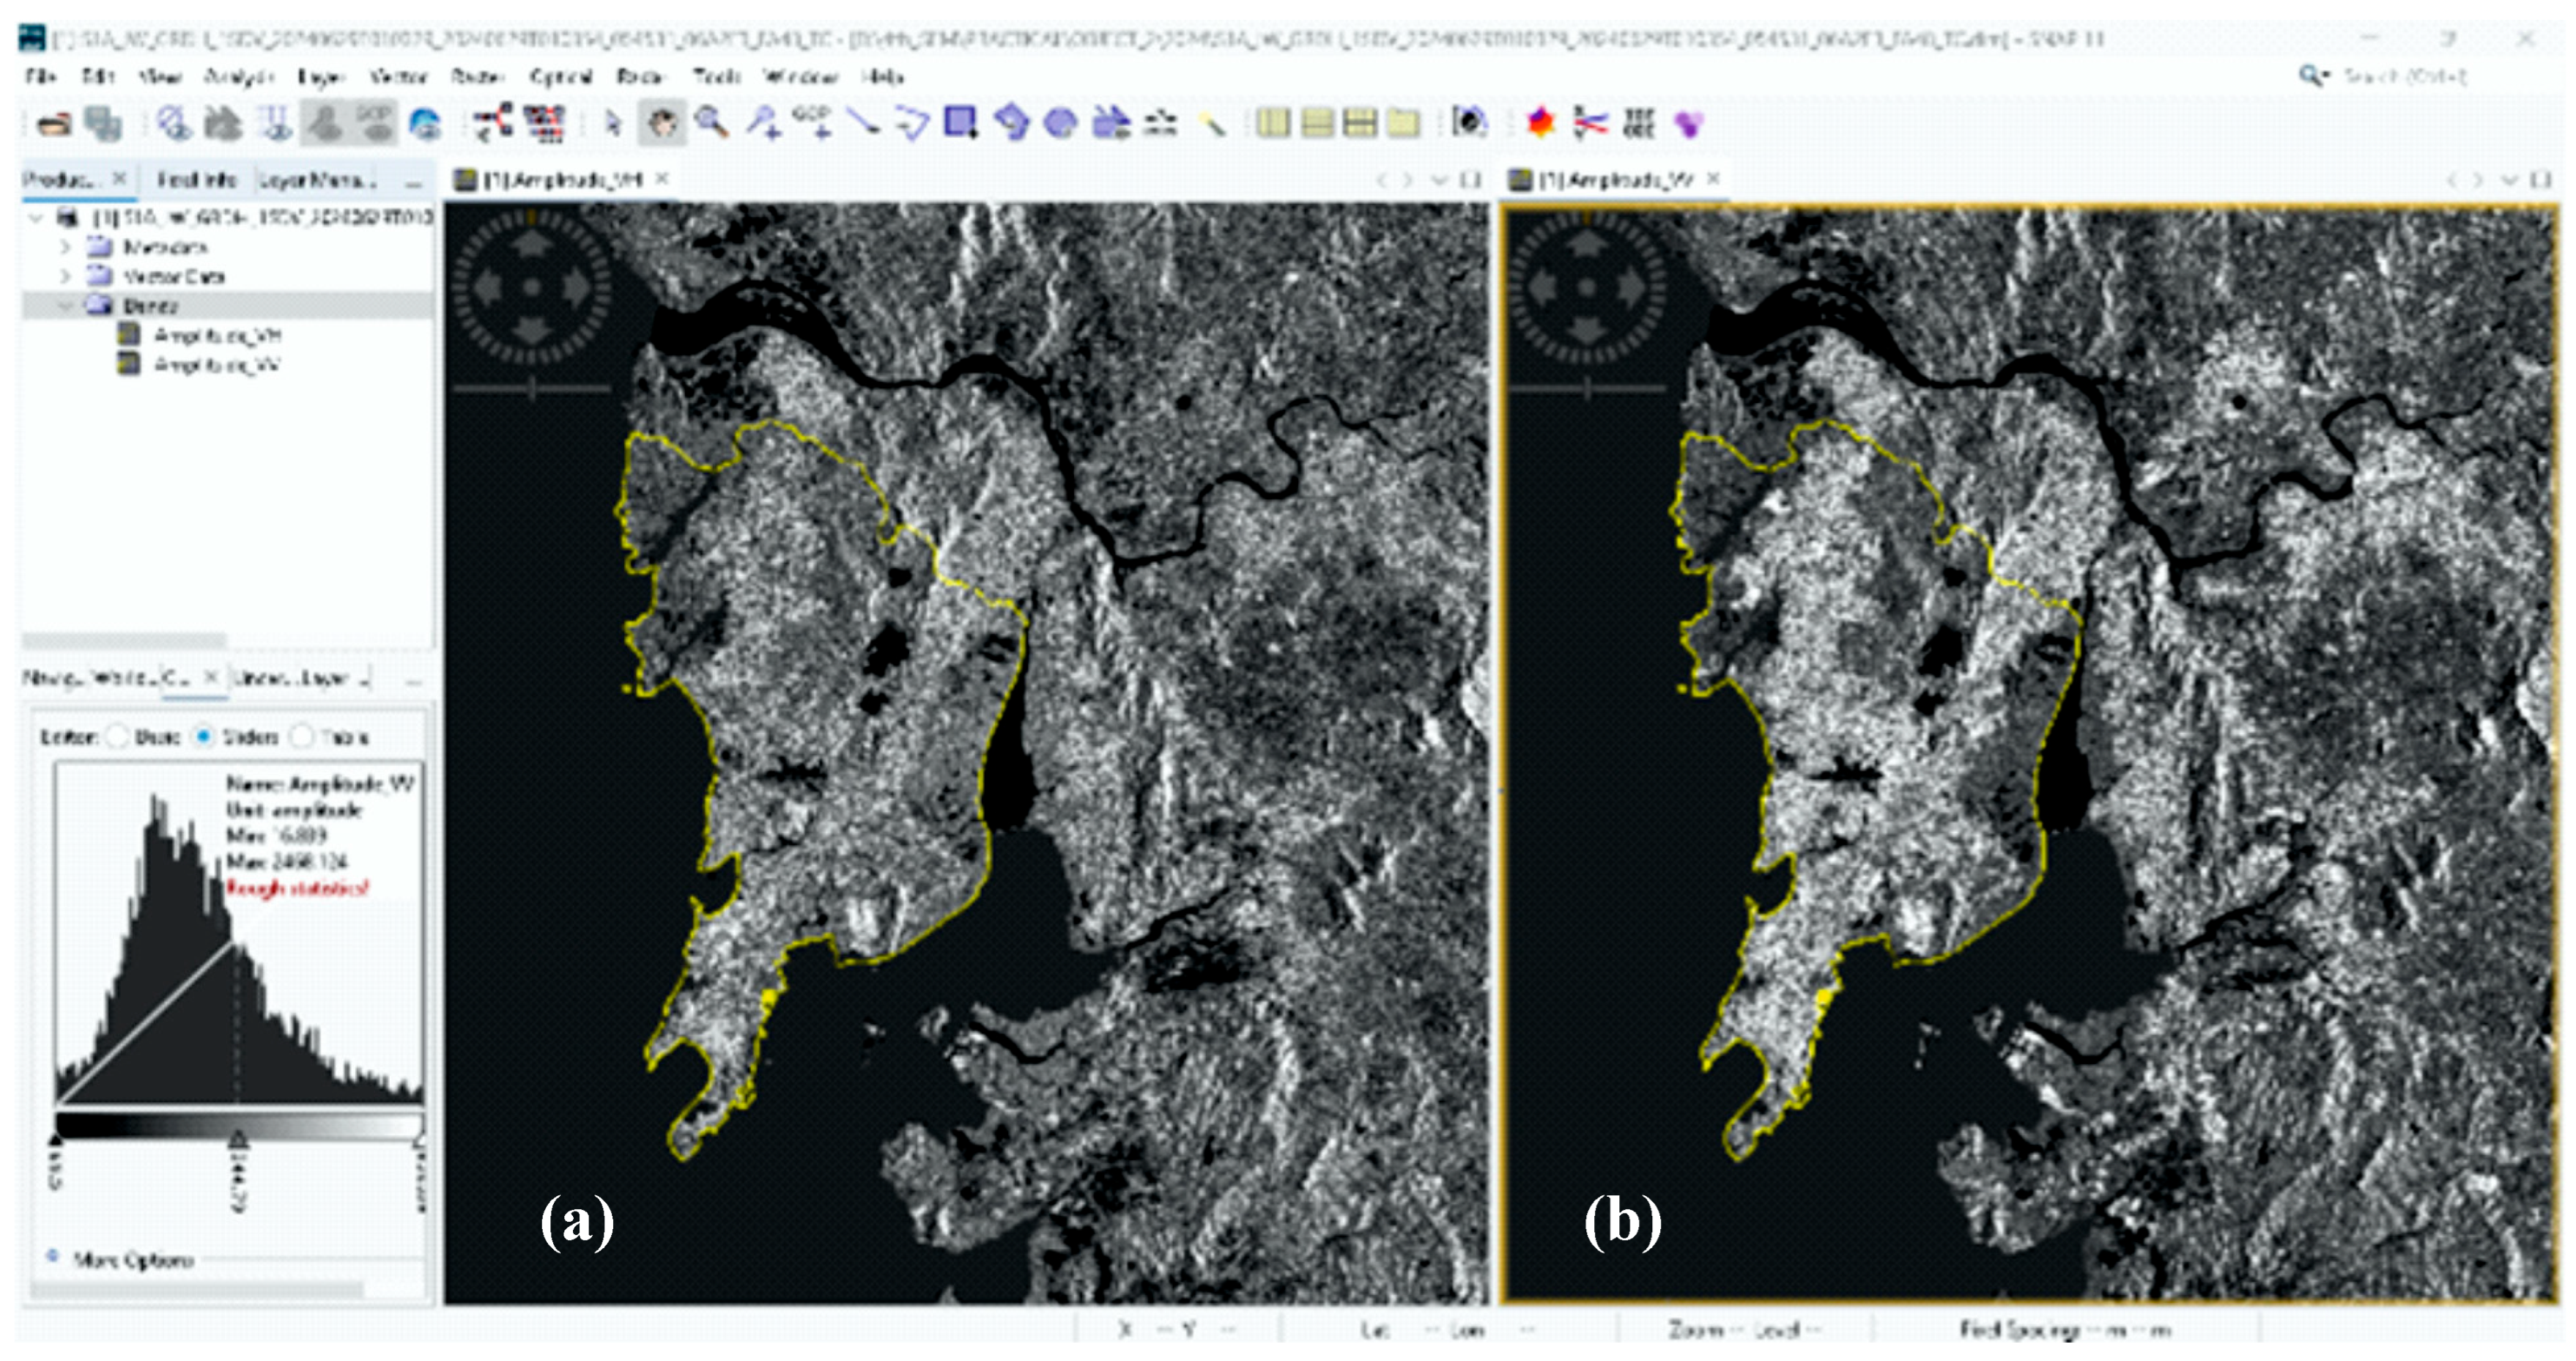Choose the draw polyline tool
2576x1361 pixels.
(911, 124)
